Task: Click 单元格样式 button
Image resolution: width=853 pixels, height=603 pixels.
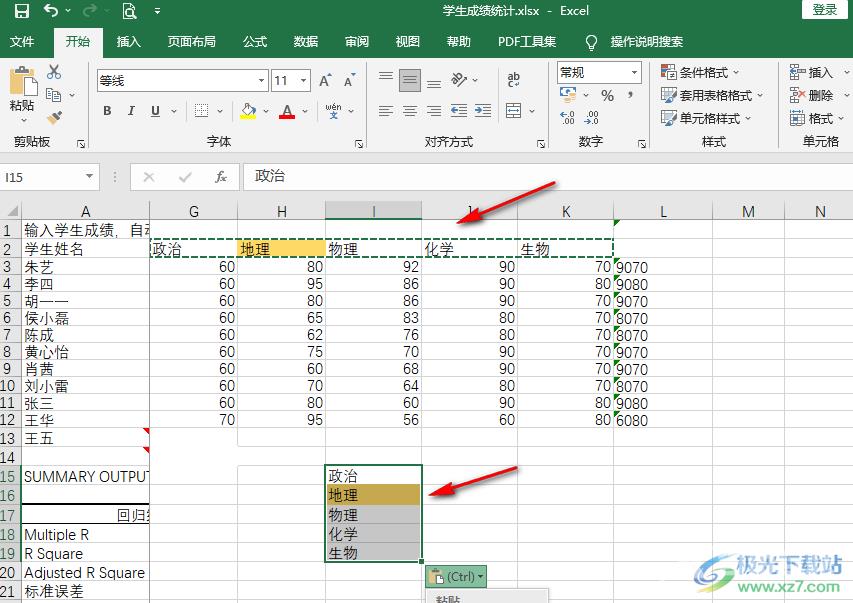Action: 706,118
